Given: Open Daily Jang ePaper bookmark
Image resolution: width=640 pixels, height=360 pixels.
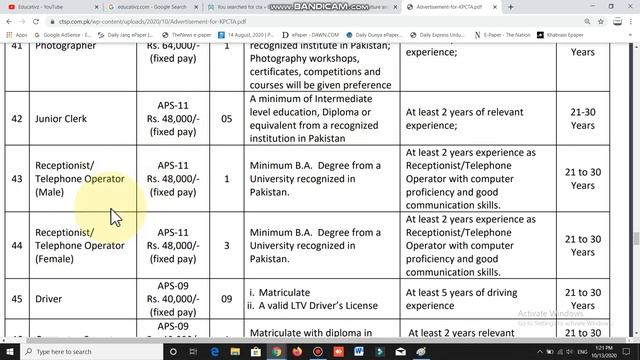Looking at the screenshot, I should pos(125,35).
